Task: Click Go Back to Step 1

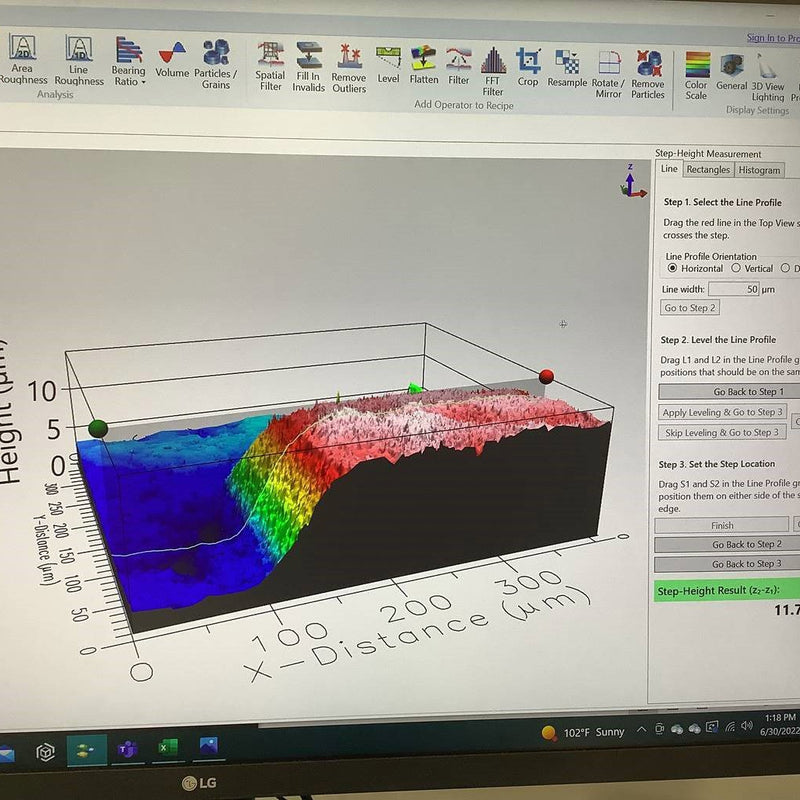Action: click(x=730, y=391)
